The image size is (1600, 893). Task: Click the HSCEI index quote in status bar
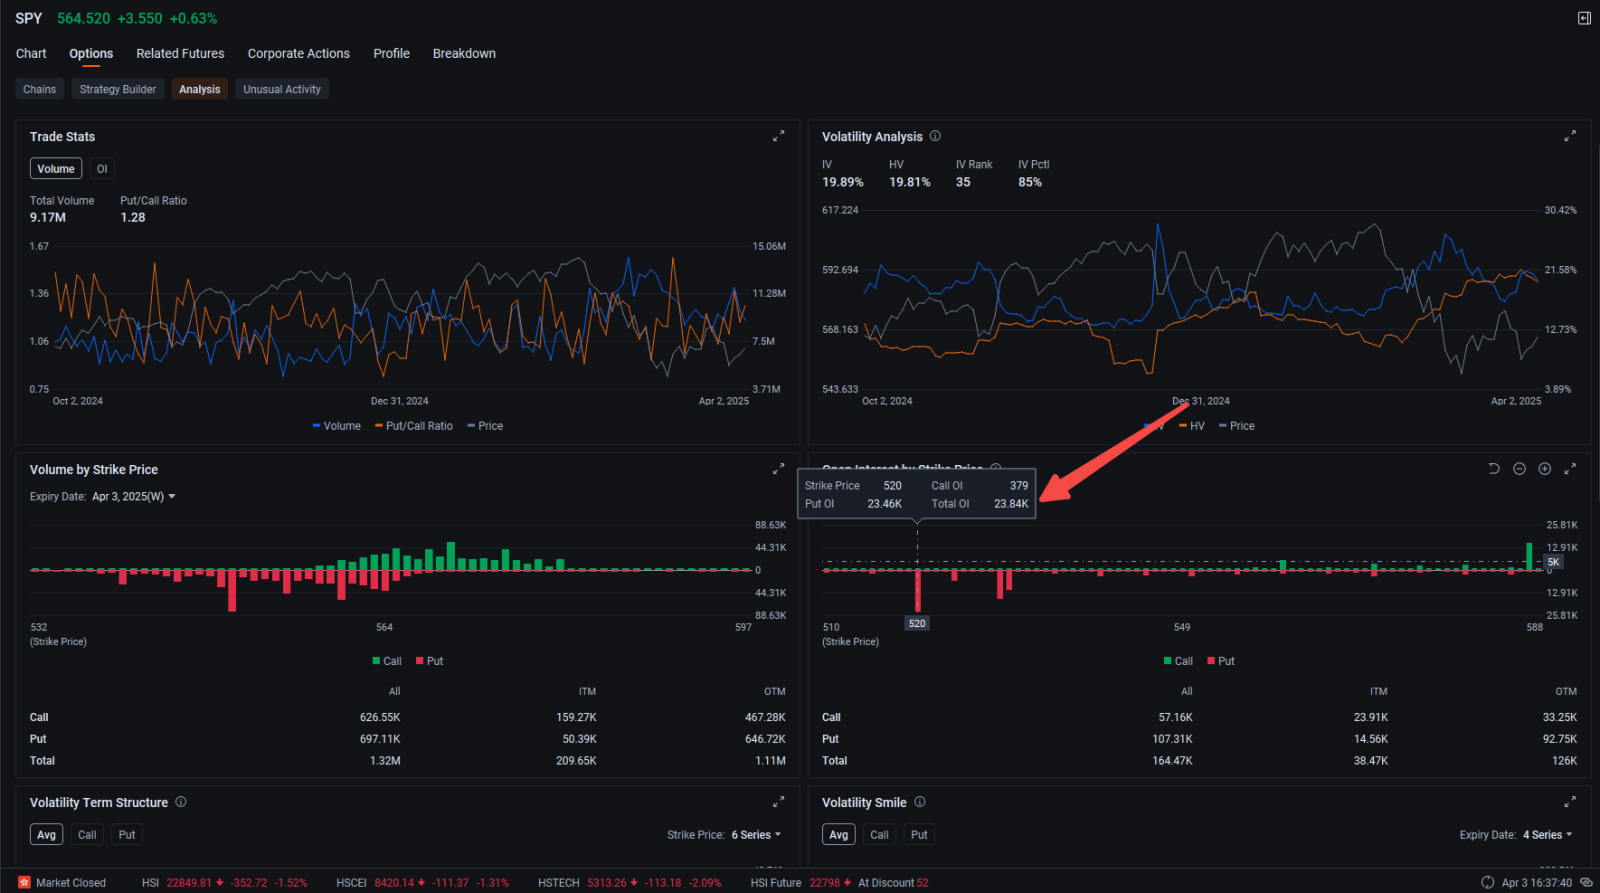[x=423, y=883]
